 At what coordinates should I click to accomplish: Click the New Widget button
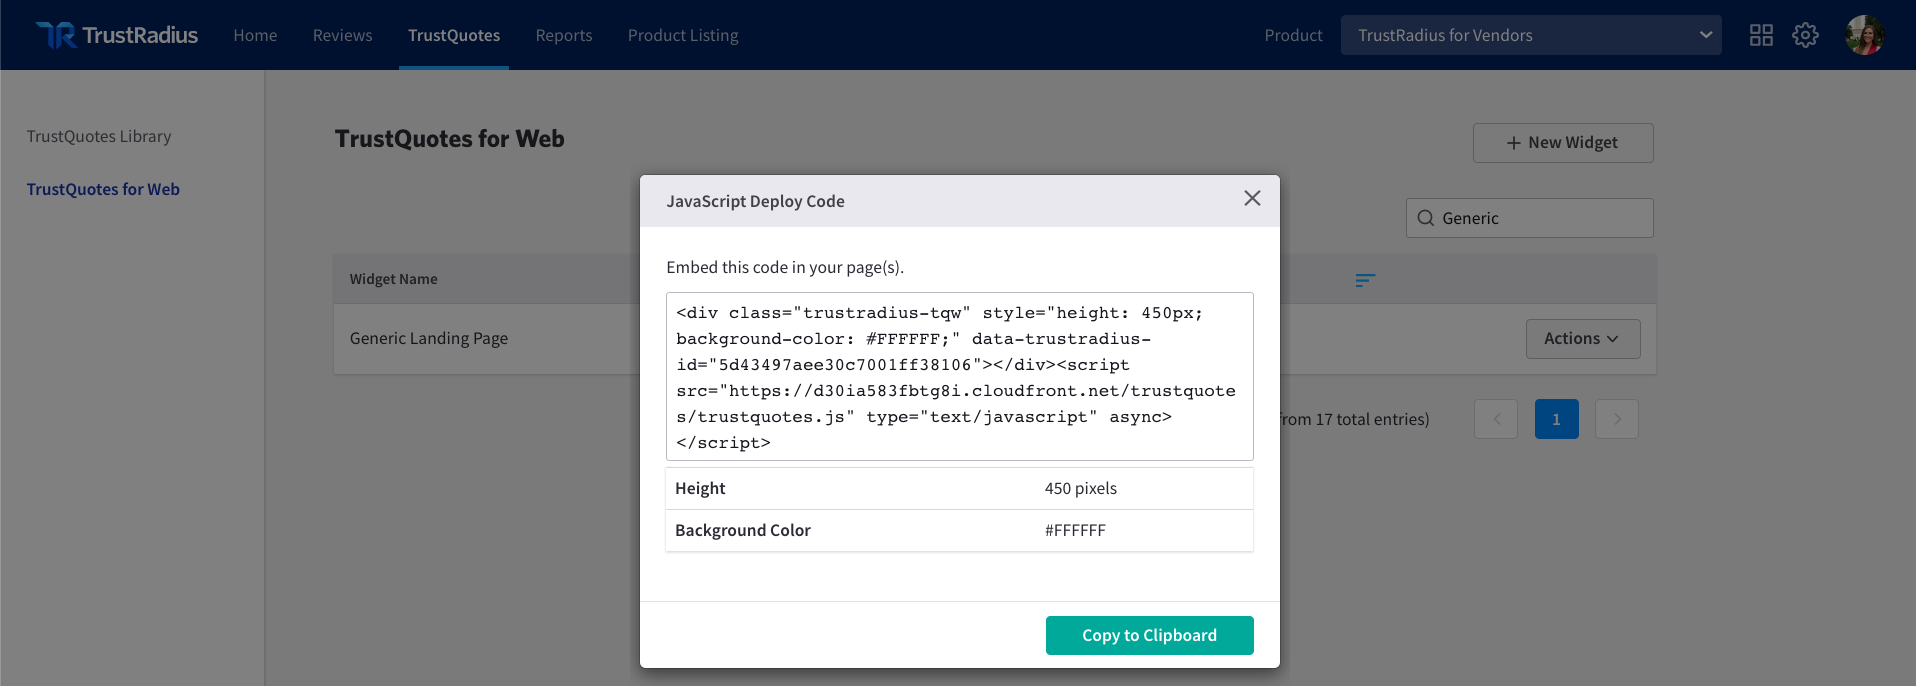[1563, 143]
